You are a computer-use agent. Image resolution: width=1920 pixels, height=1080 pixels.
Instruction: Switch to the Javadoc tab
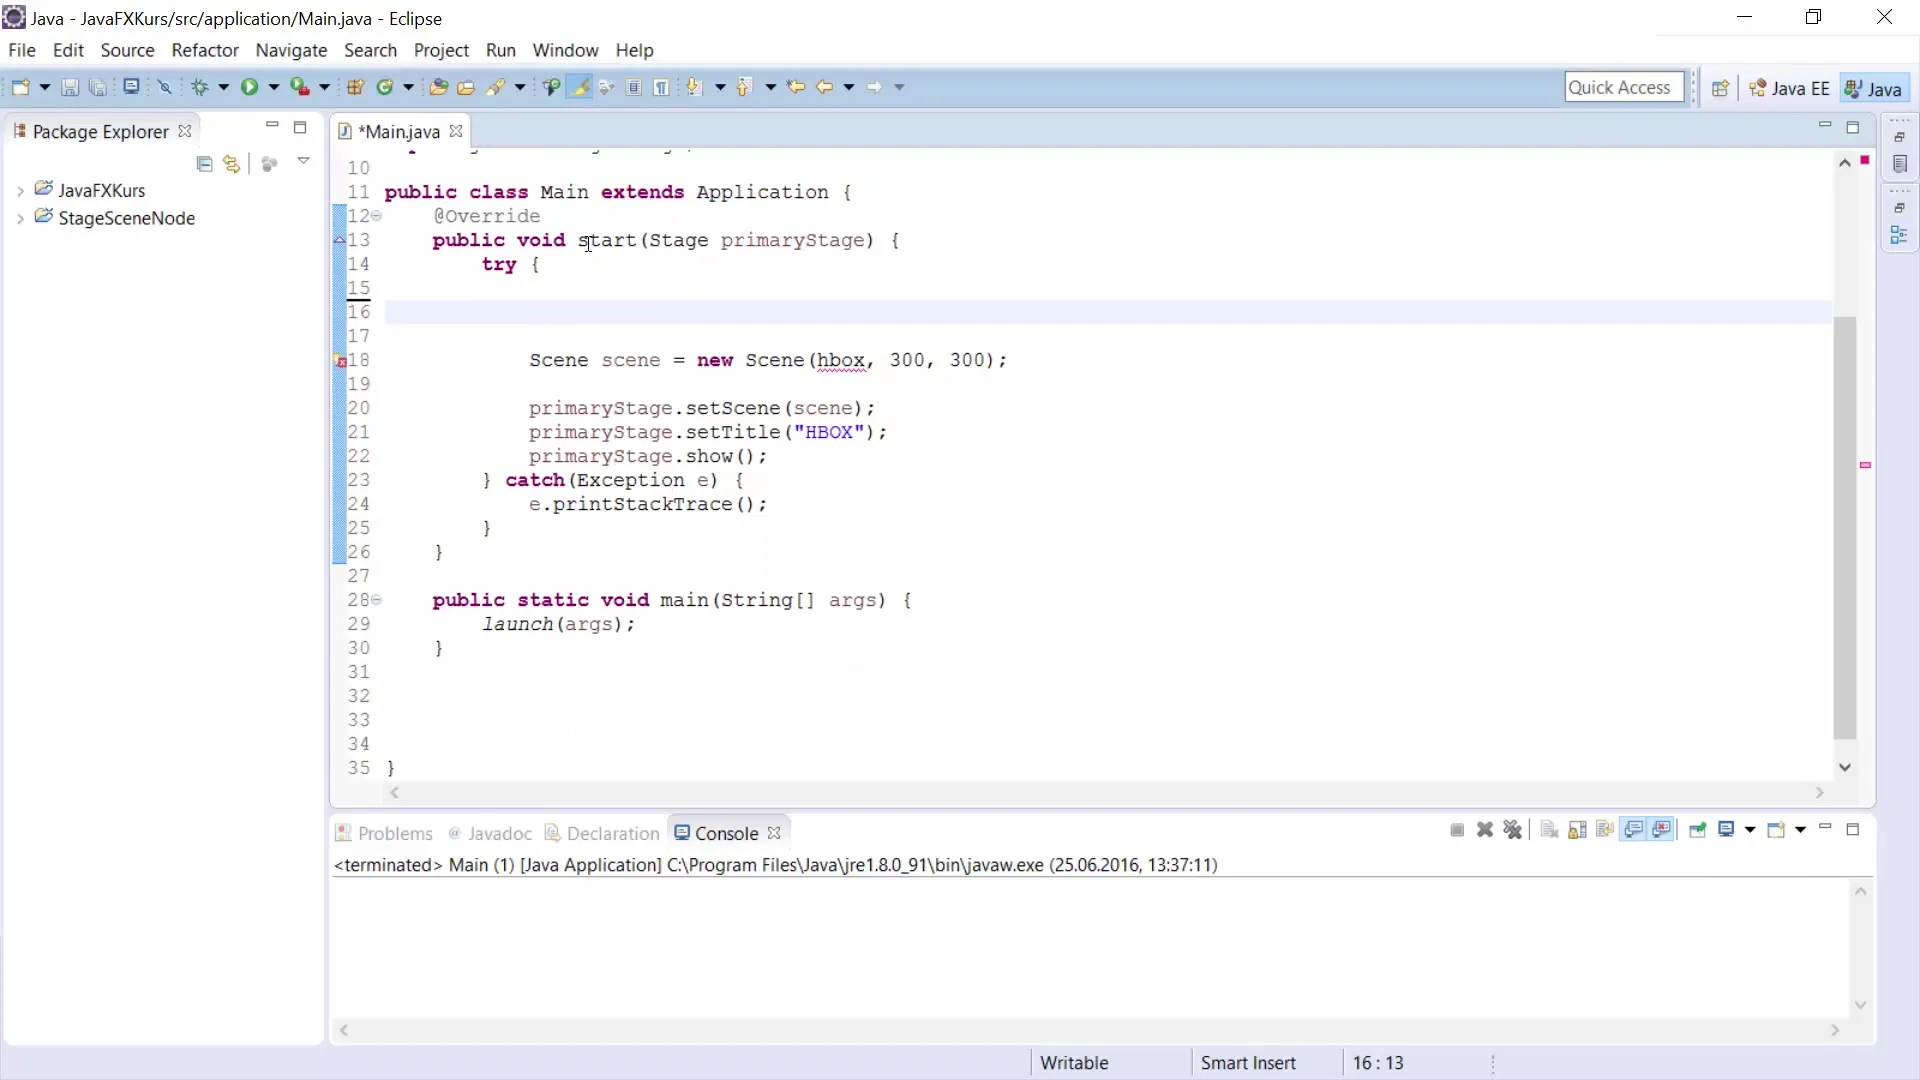490,833
